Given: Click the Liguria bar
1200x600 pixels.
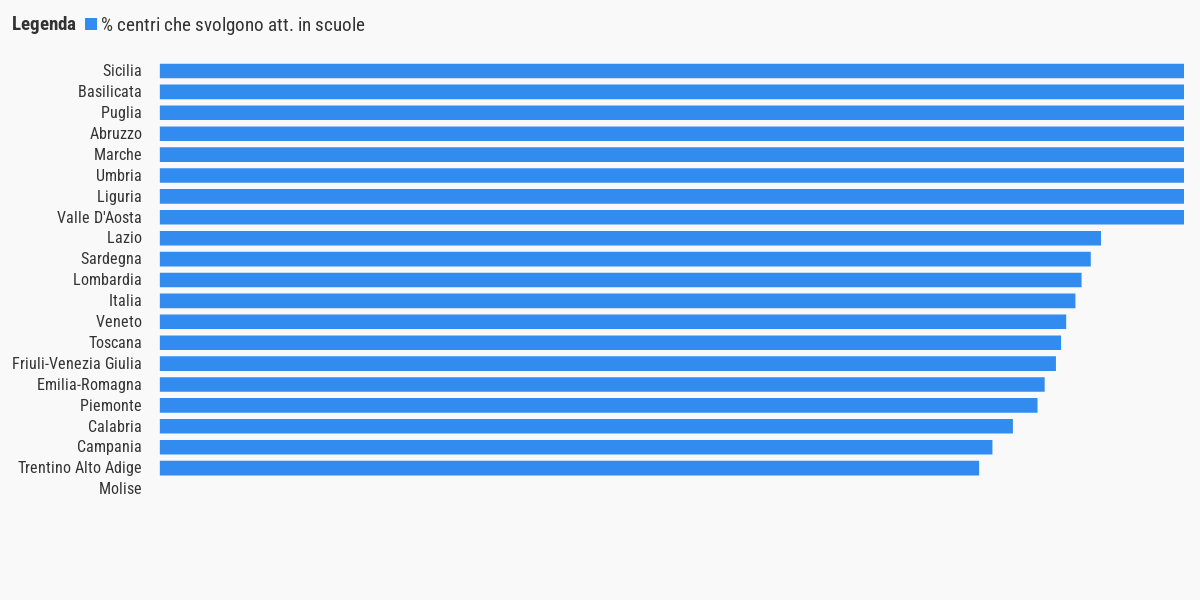Looking at the screenshot, I should [x=672, y=196].
